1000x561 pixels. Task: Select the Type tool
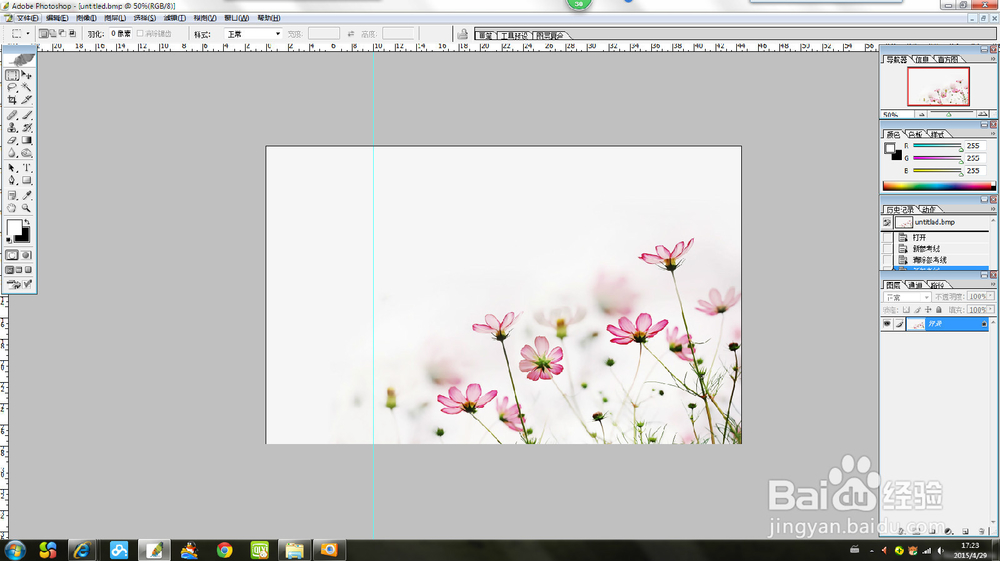tap(27, 168)
